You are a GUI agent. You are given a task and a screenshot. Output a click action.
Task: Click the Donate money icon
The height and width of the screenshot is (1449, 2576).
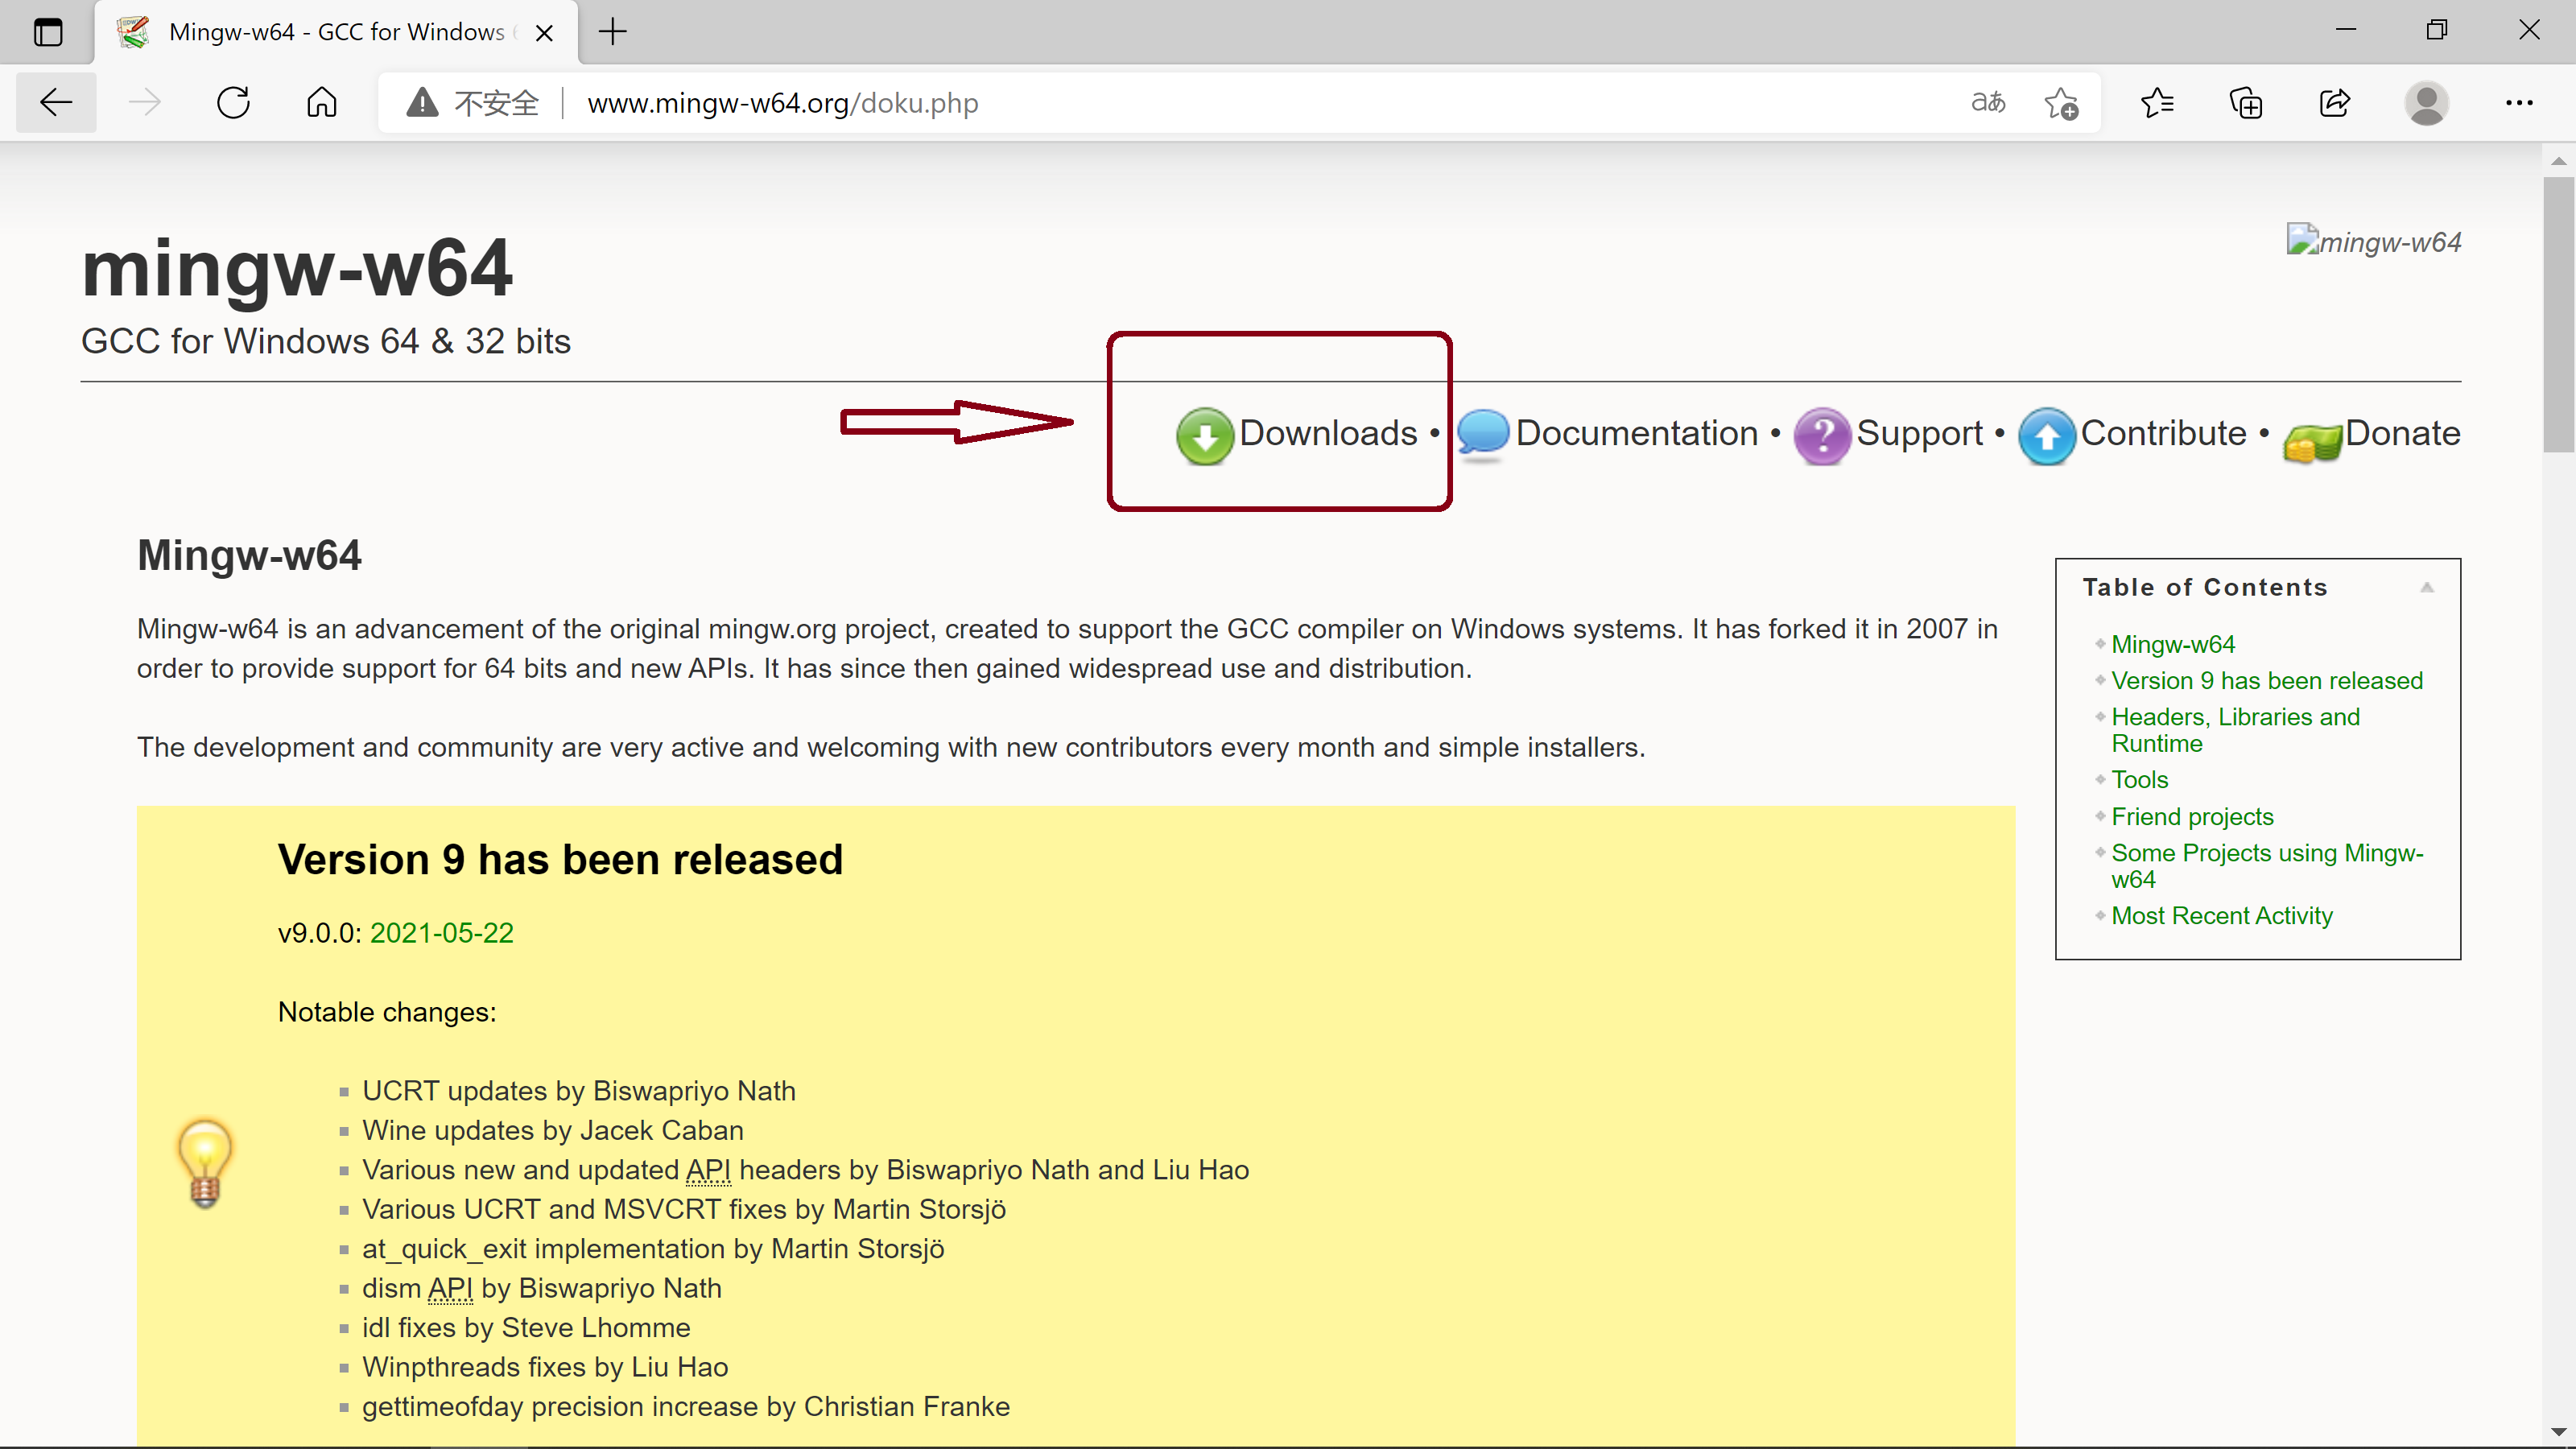[x=2311, y=440]
